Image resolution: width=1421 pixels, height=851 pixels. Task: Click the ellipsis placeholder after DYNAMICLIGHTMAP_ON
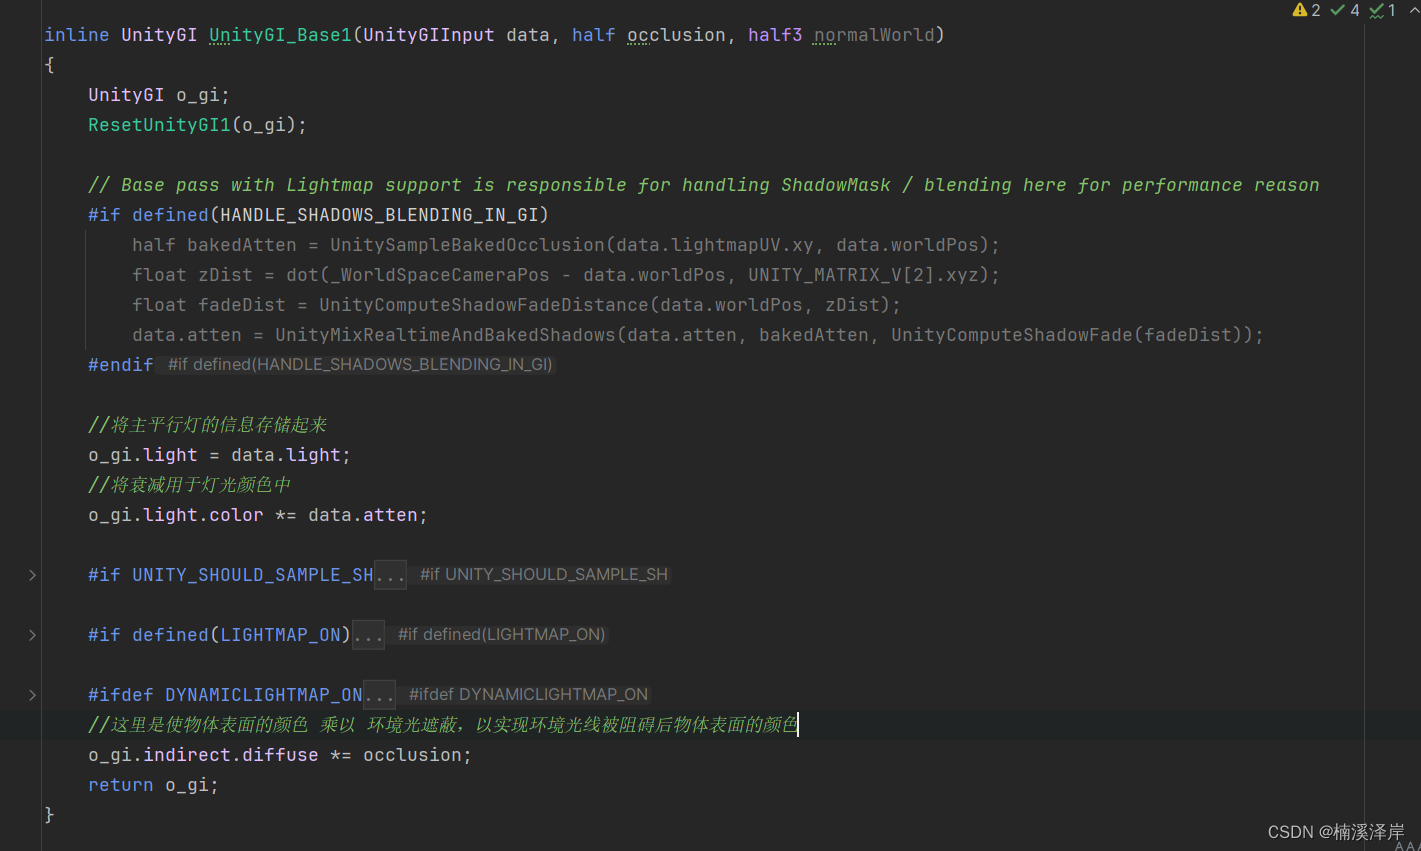(x=379, y=695)
